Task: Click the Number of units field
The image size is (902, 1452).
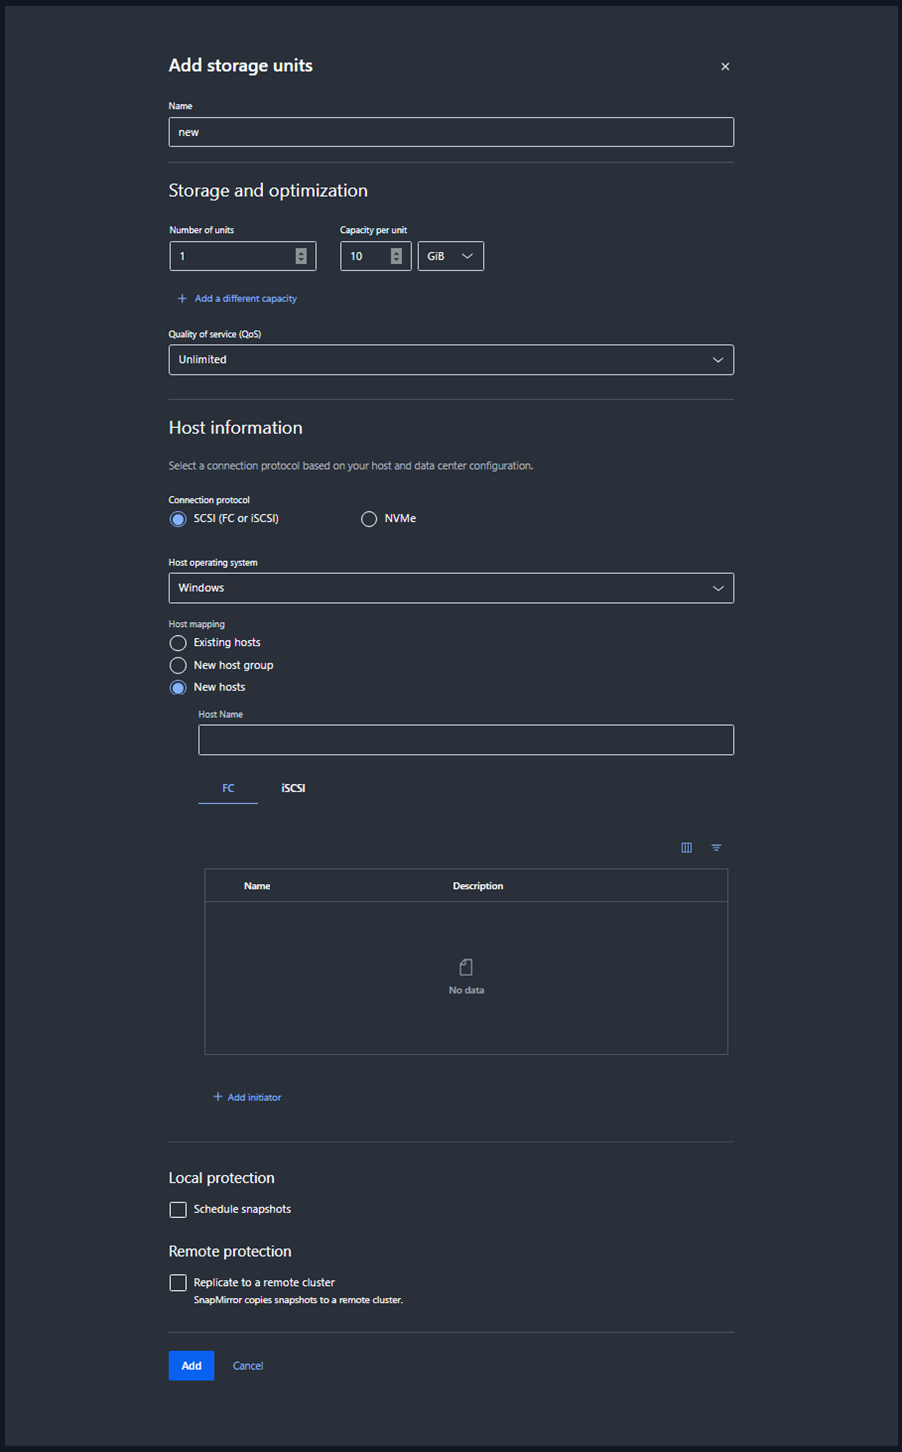Action: pos(243,256)
